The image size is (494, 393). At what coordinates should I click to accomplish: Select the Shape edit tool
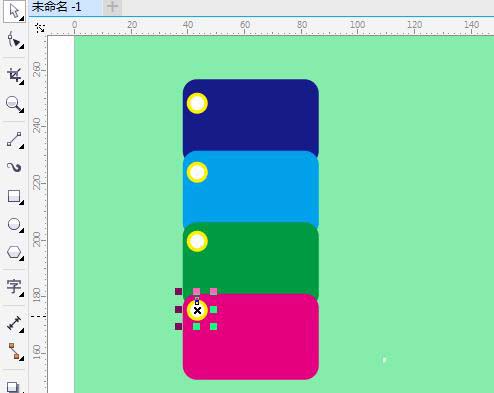pos(14,40)
